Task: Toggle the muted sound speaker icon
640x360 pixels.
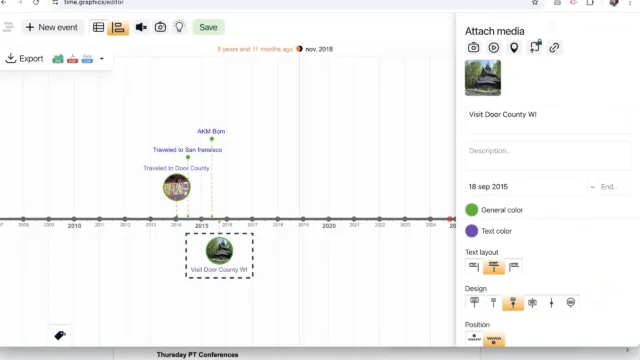Action: point(141,27)
